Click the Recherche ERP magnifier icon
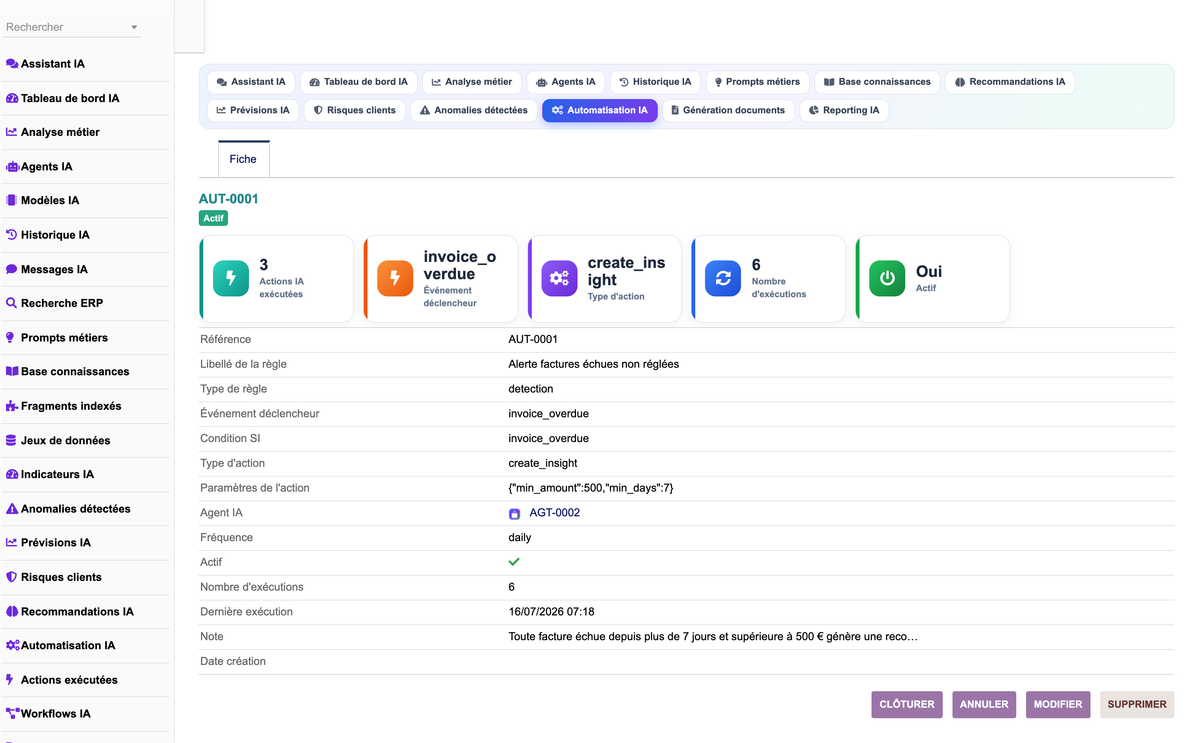The height and width of the screenshot is (743, 1200). [x=12, y=303]
